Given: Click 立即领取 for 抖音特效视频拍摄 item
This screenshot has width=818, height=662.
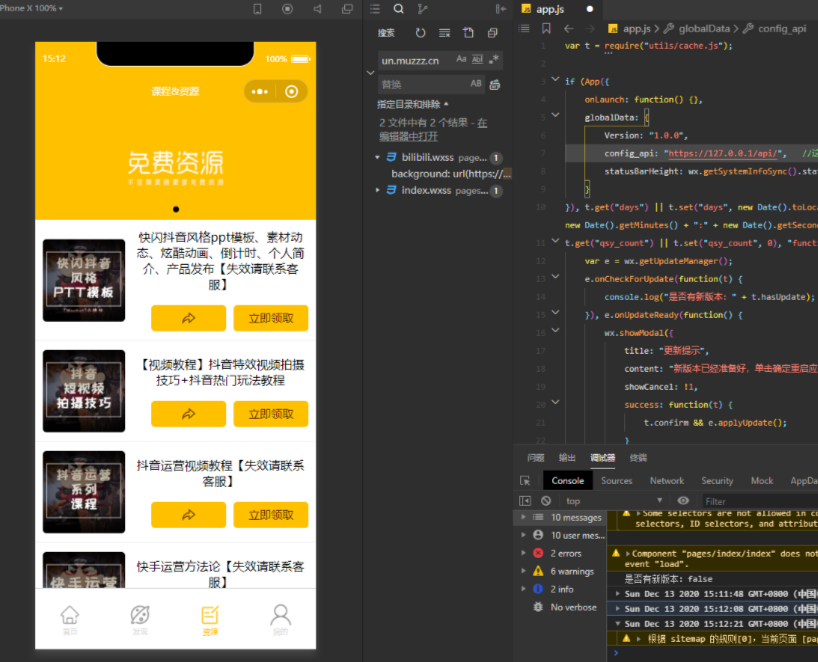Looking at the screenshot, I should pos(271,414).
